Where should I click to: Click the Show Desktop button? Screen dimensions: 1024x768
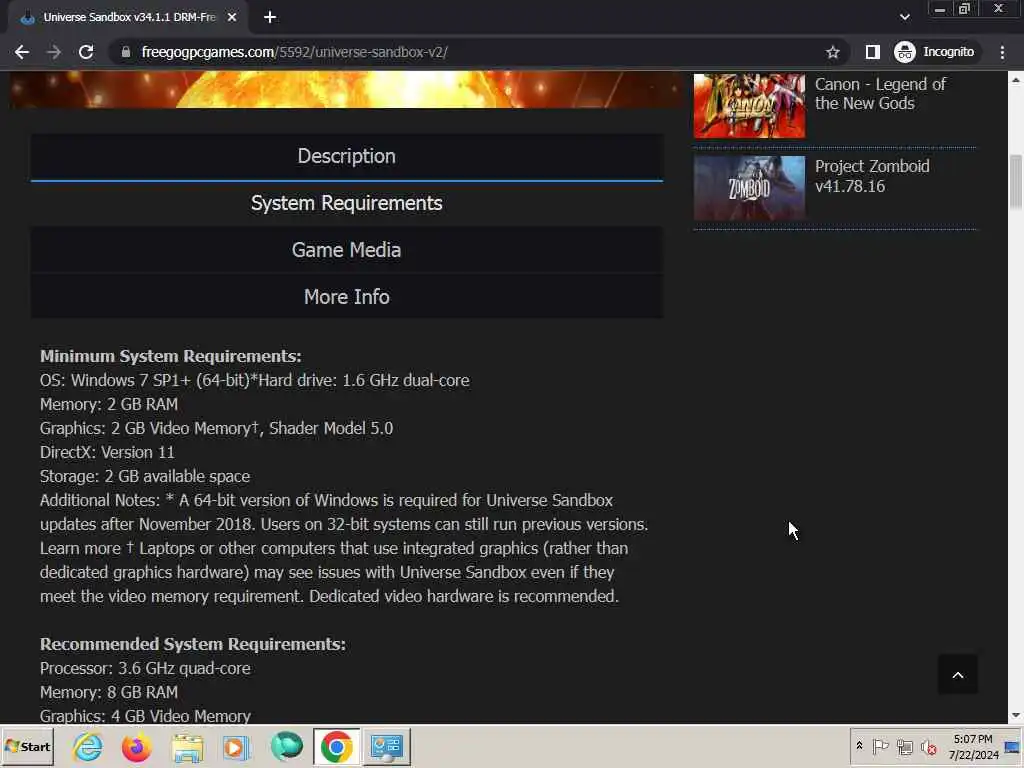(1013, 746)
